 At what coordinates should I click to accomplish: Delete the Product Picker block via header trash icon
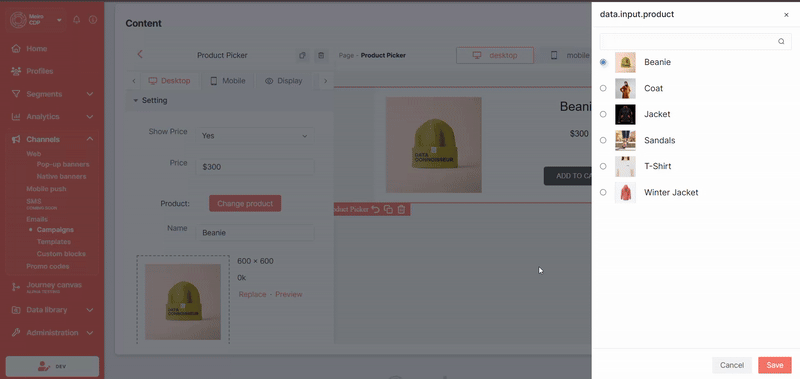(x=320, y=55)
